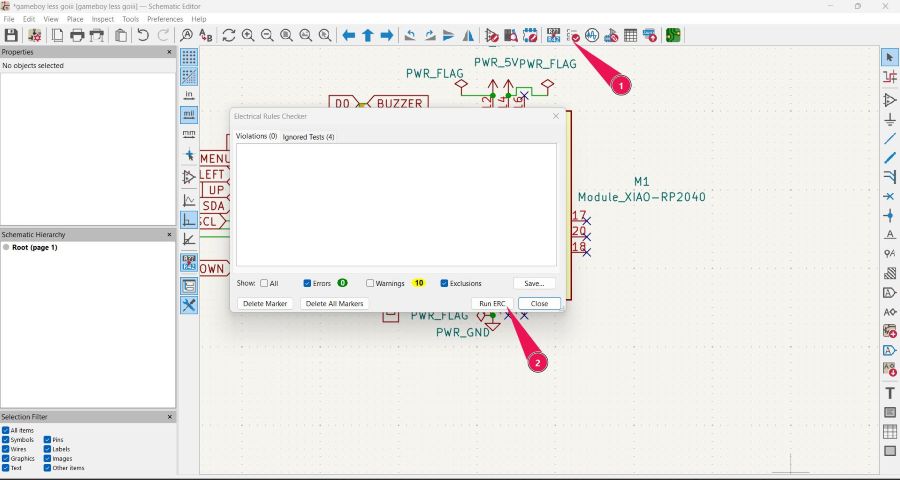Close the Selection Filter panel

pos(169,417)
